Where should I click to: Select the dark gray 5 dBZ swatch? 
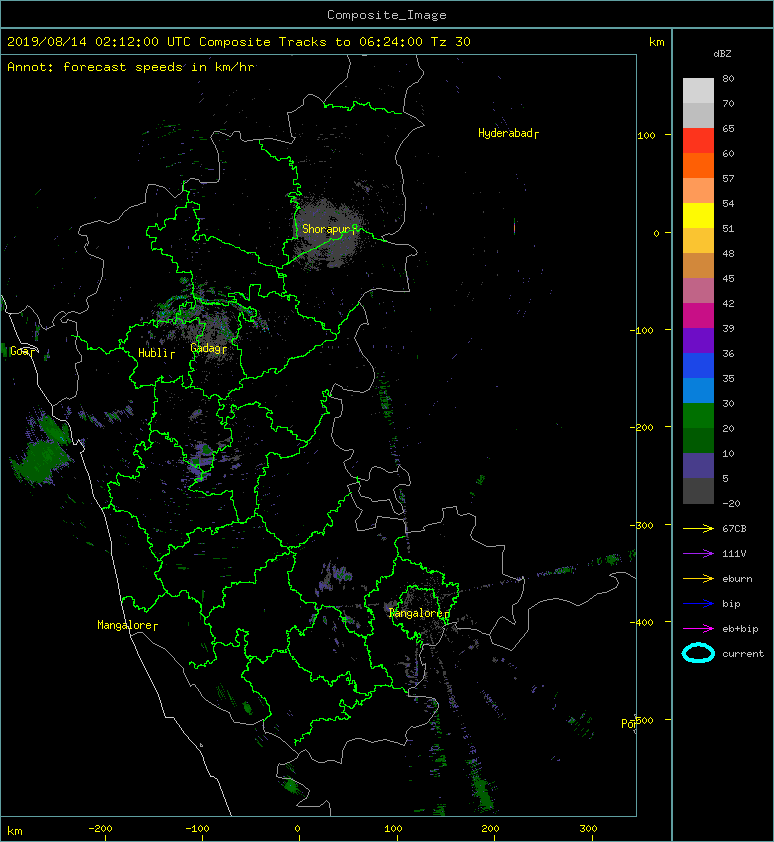click(698, 490)
